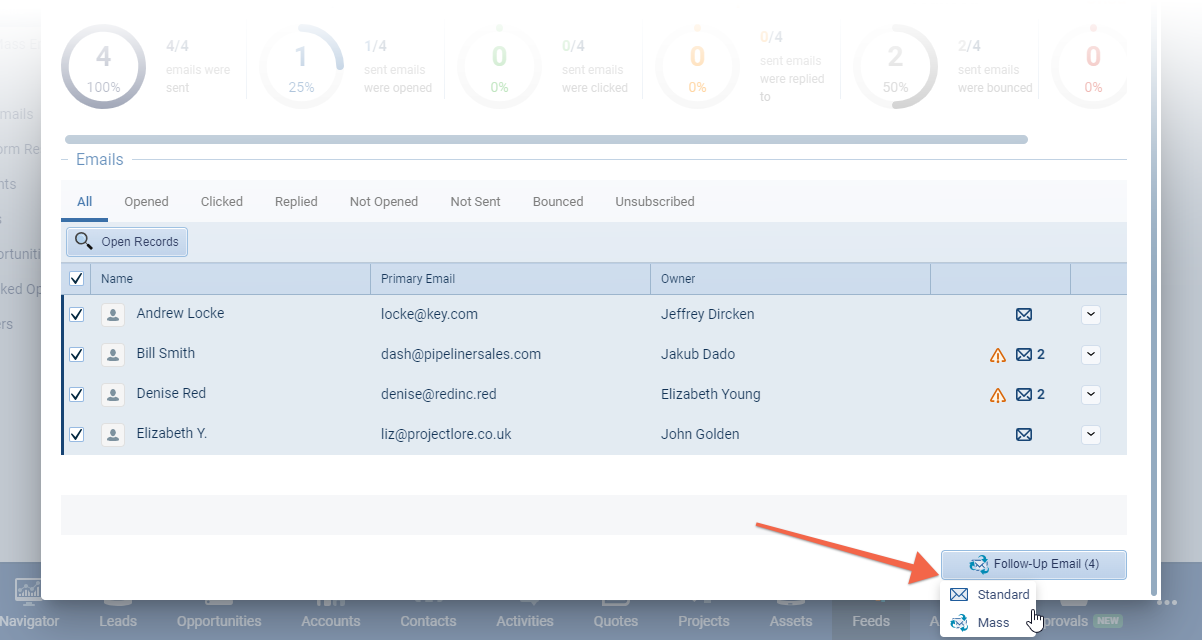Screen dimensions: 1202x640
Task: Click Bill Smith's contact avatar icon
Action: point(113,355)
